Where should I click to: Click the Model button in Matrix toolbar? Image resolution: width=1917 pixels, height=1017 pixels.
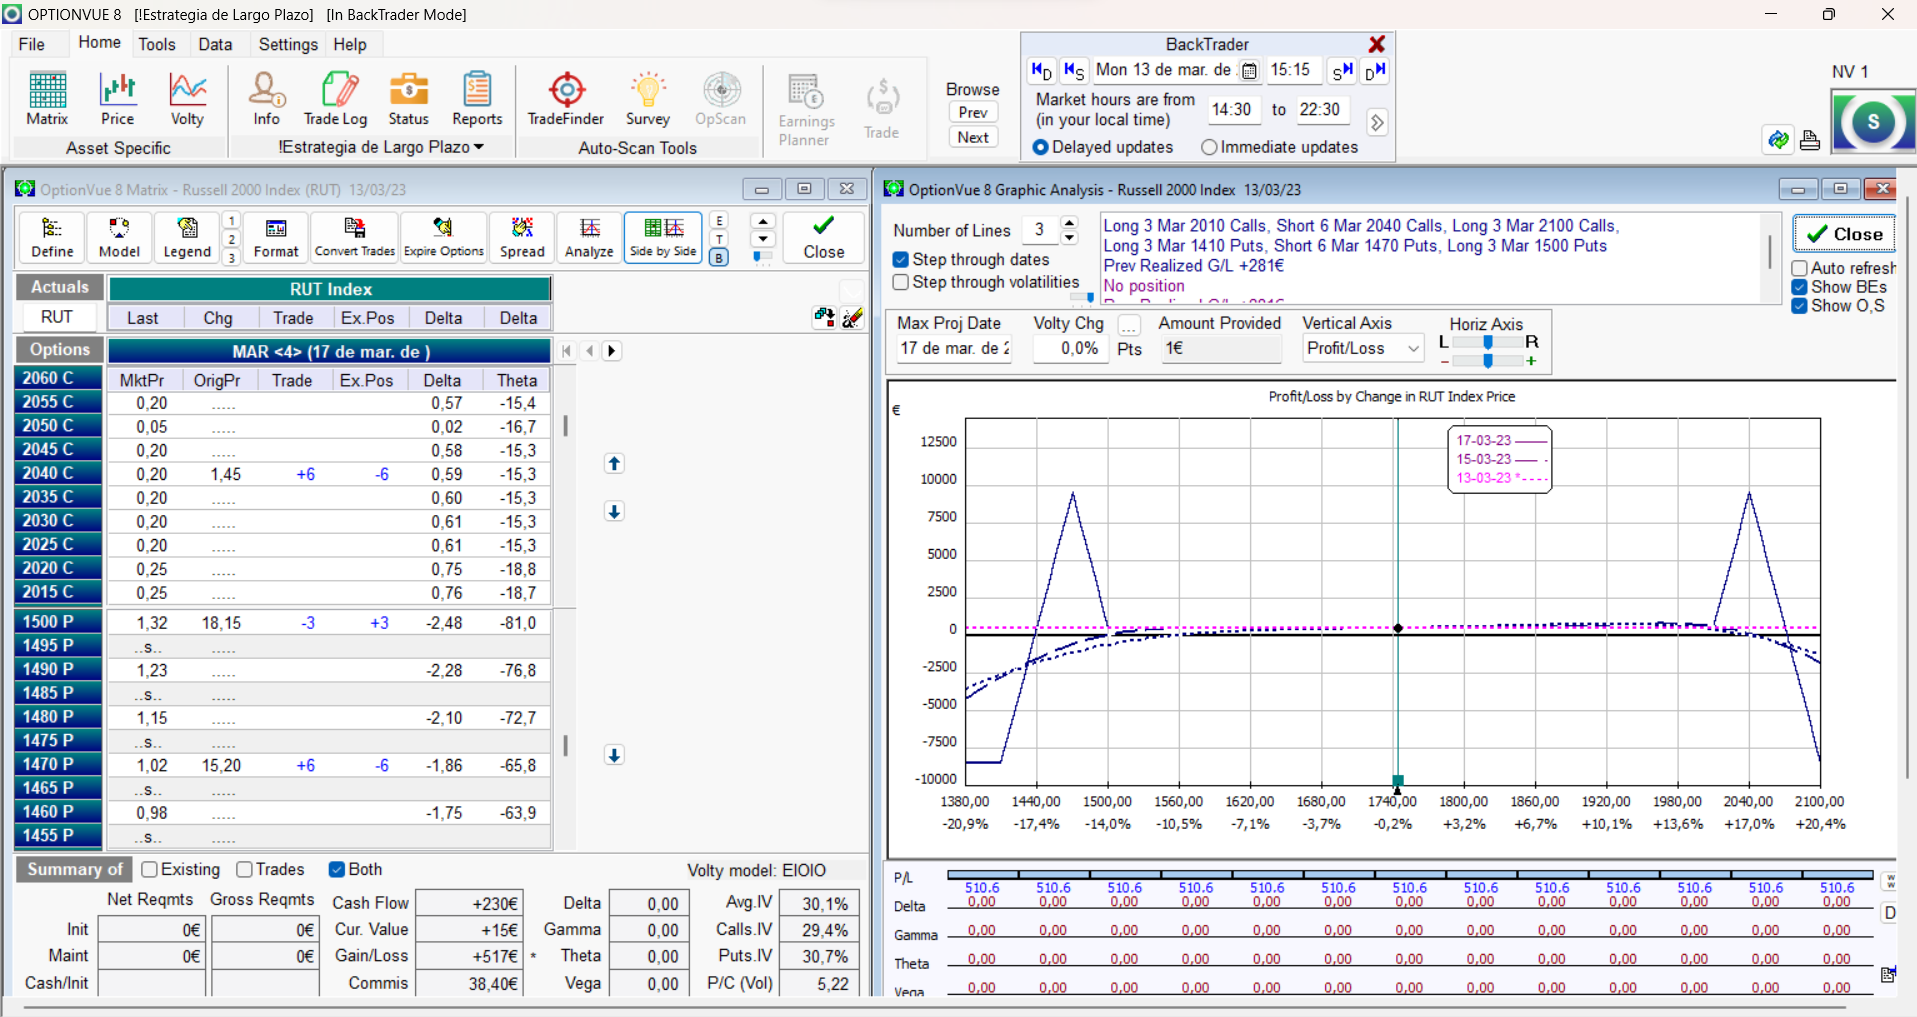[x=119, y=238]
